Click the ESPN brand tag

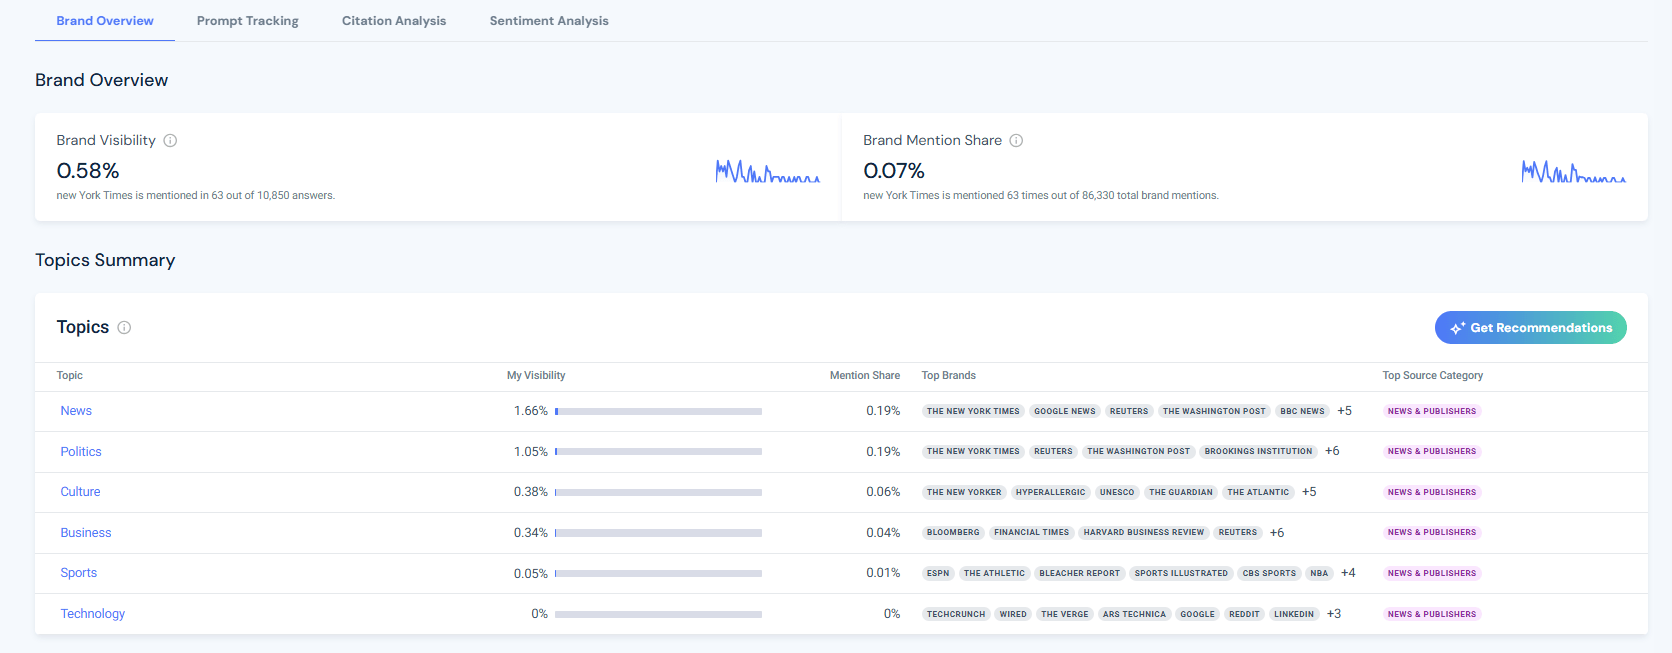(938, 573)
